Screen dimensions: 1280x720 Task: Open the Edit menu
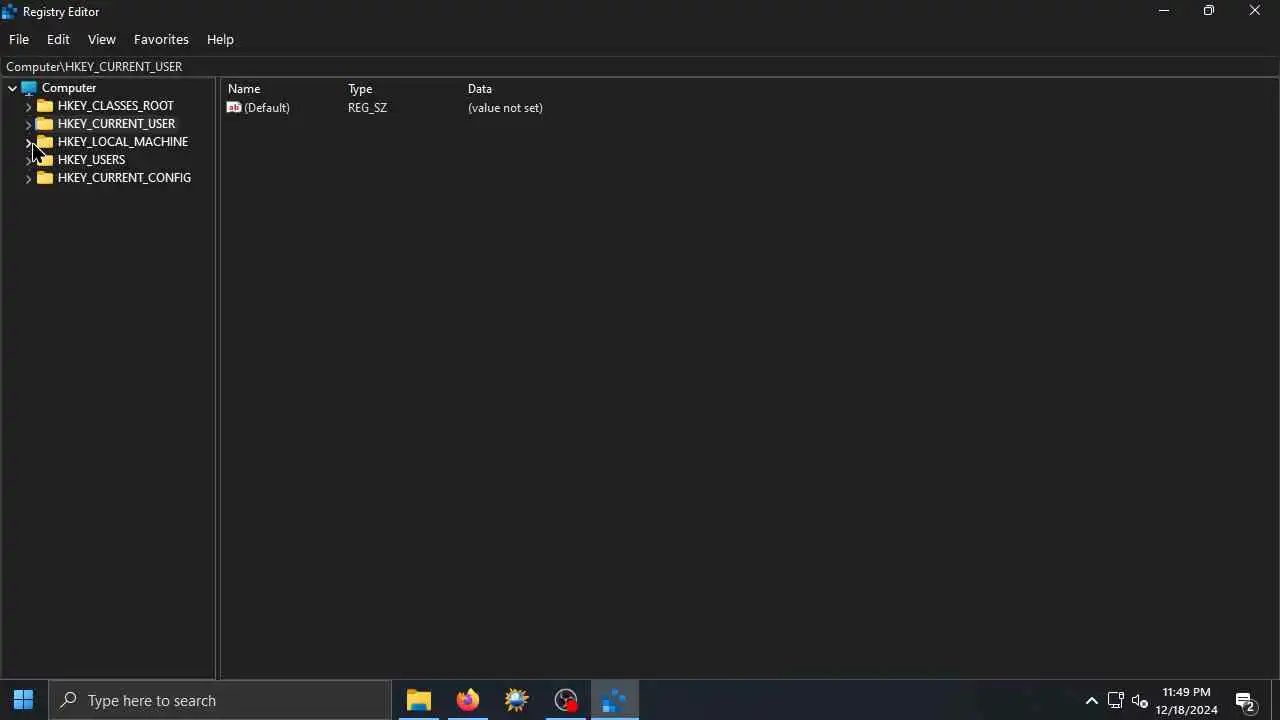[x=58, y=39]
